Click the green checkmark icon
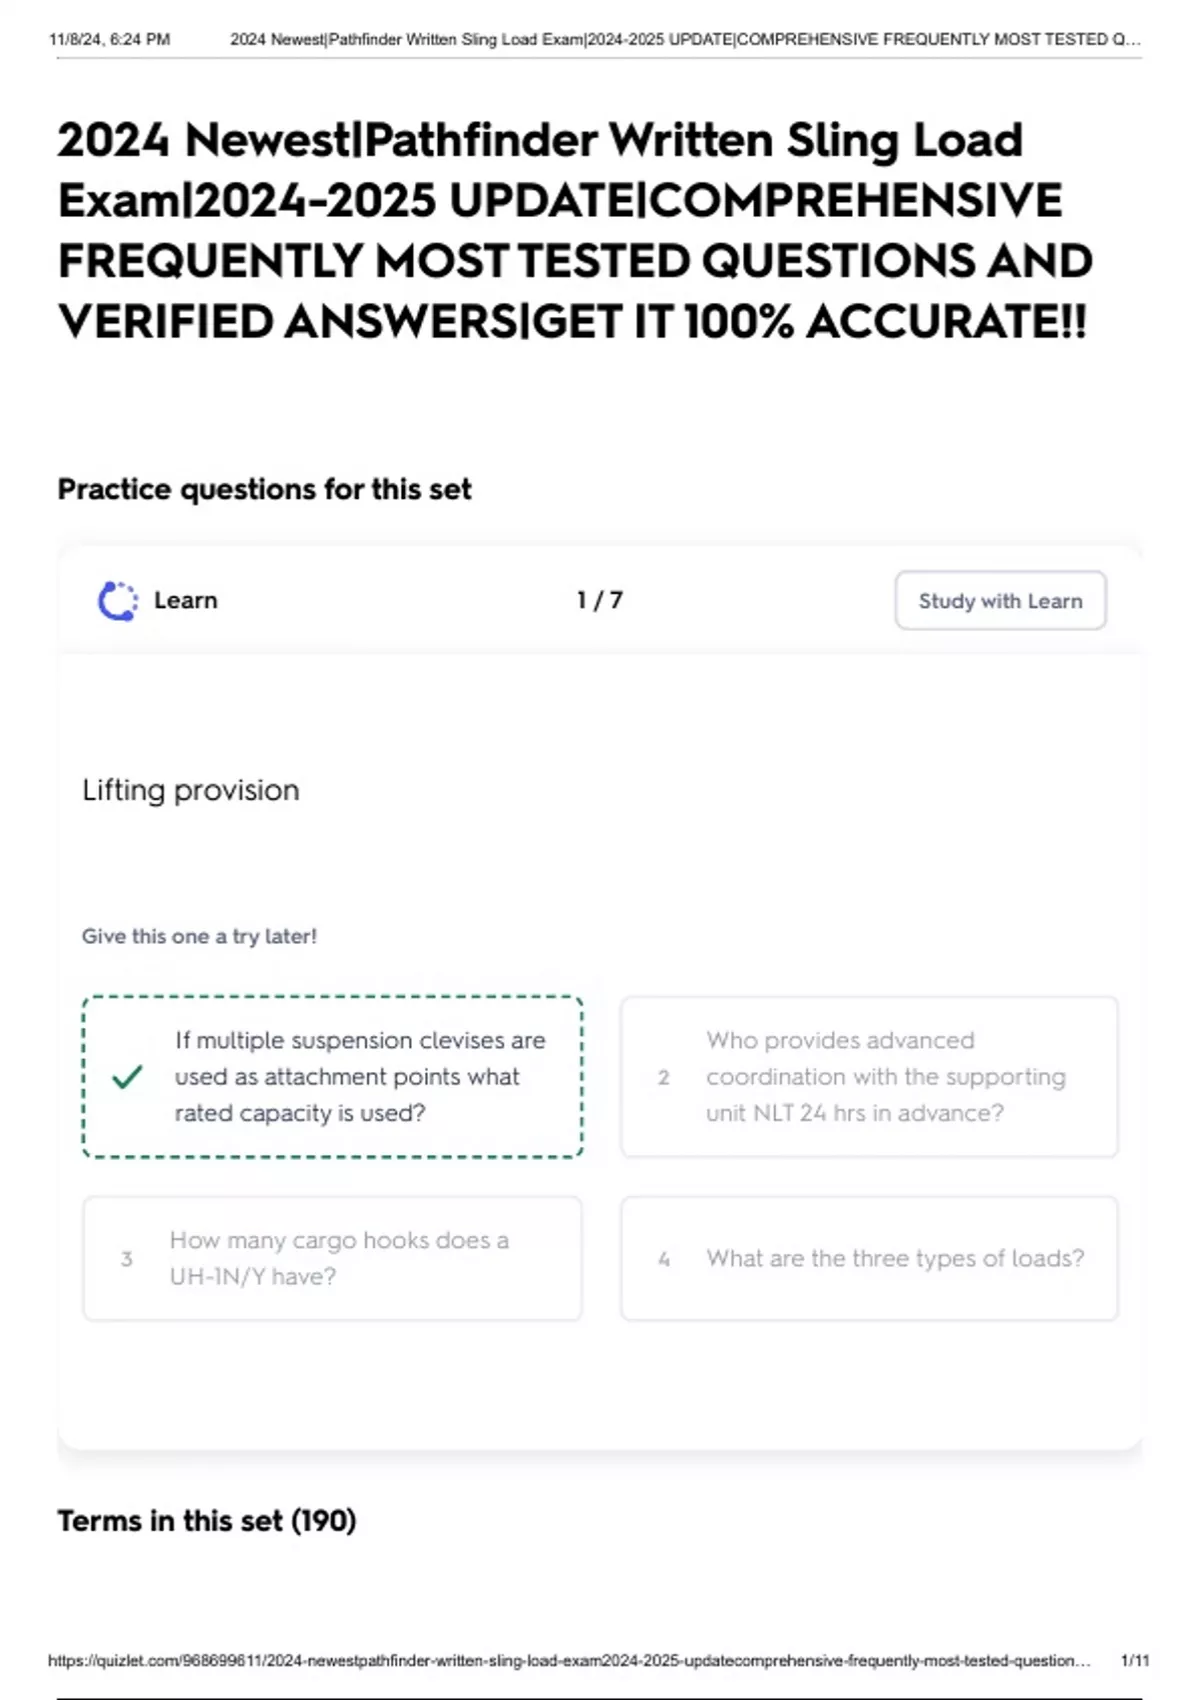The height and width of the screenshot is (1700, 1200). pyautogui.click(x=127, y=1077)
